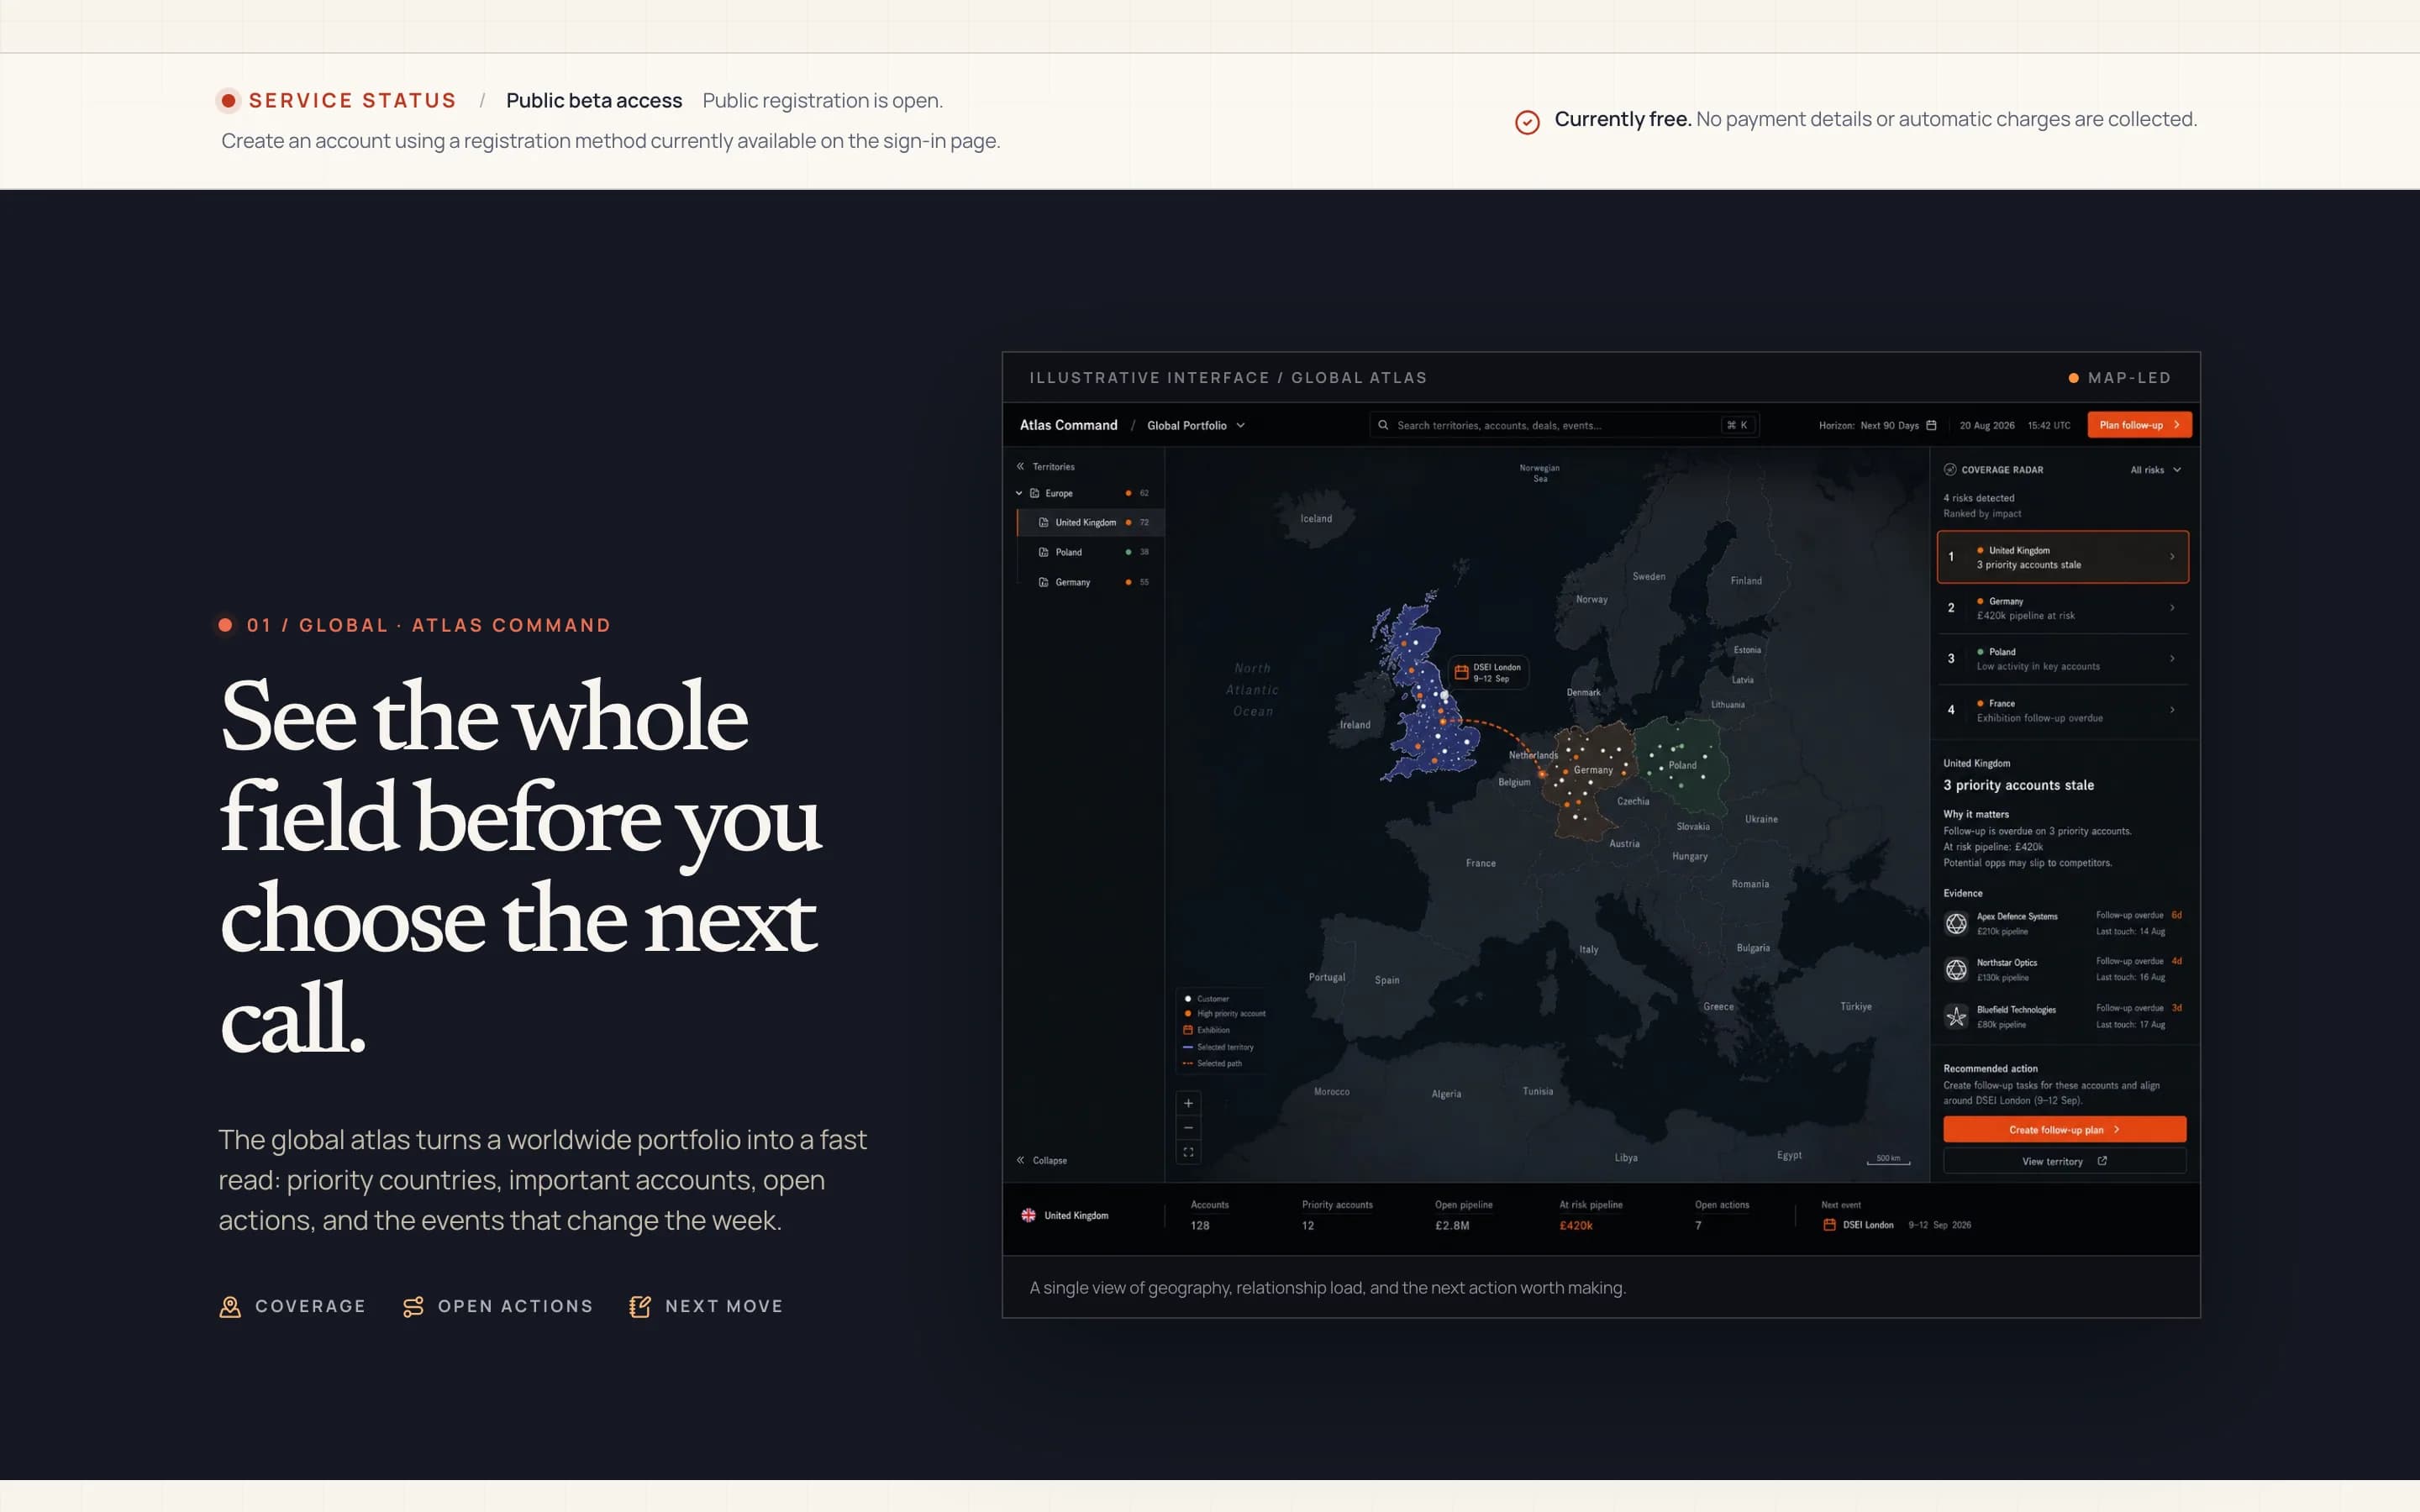Click the Next event calendar icon in footer

coord(1829,1225)
